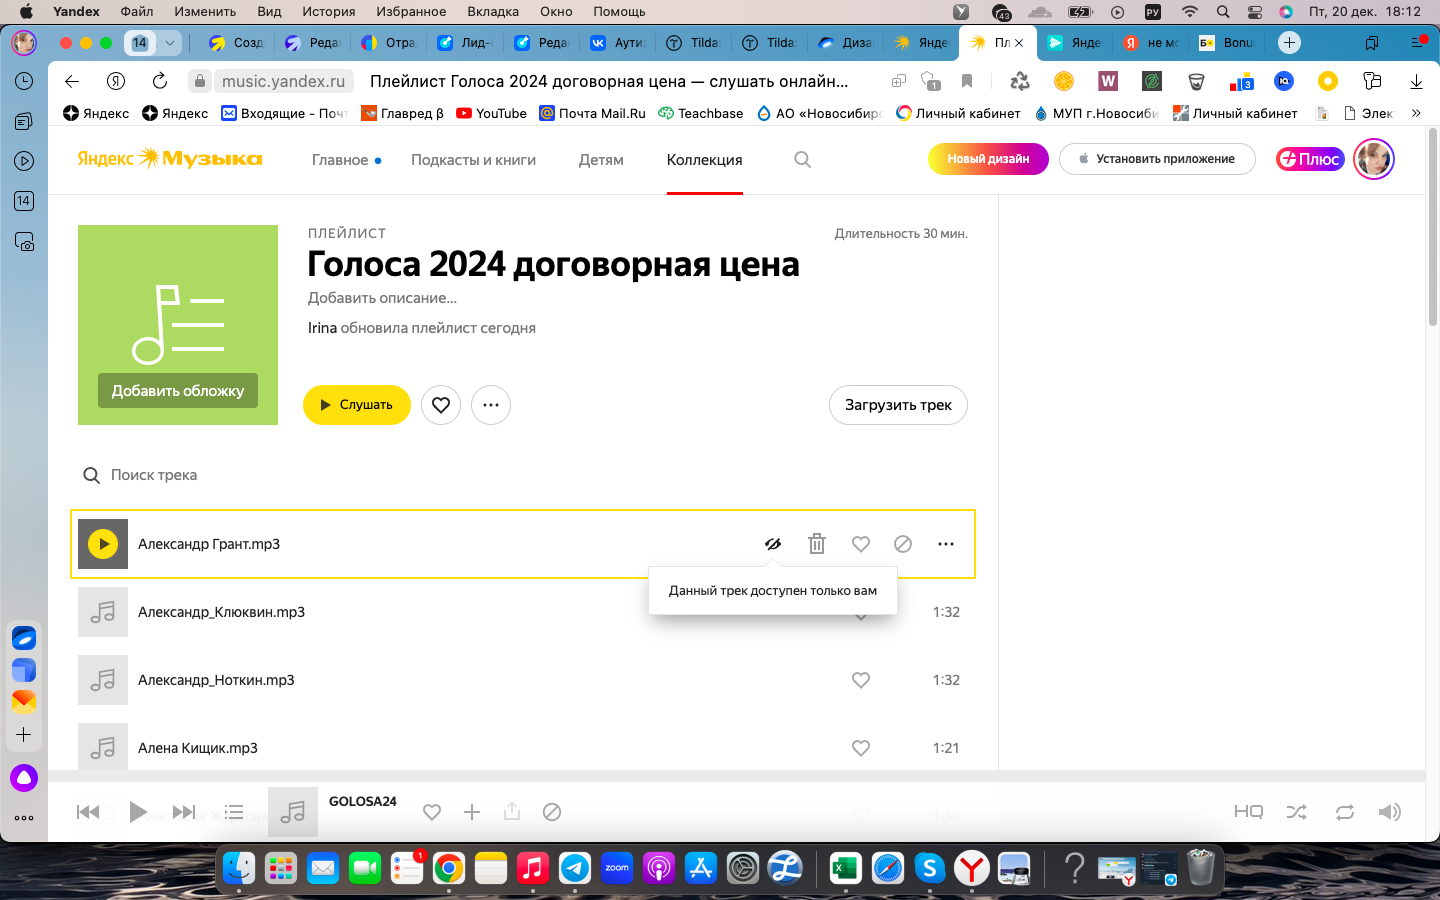The height and width of the screenshot is (900, 1440).
Task: Open Finder from the Dock
Action: tap(239, 868)
